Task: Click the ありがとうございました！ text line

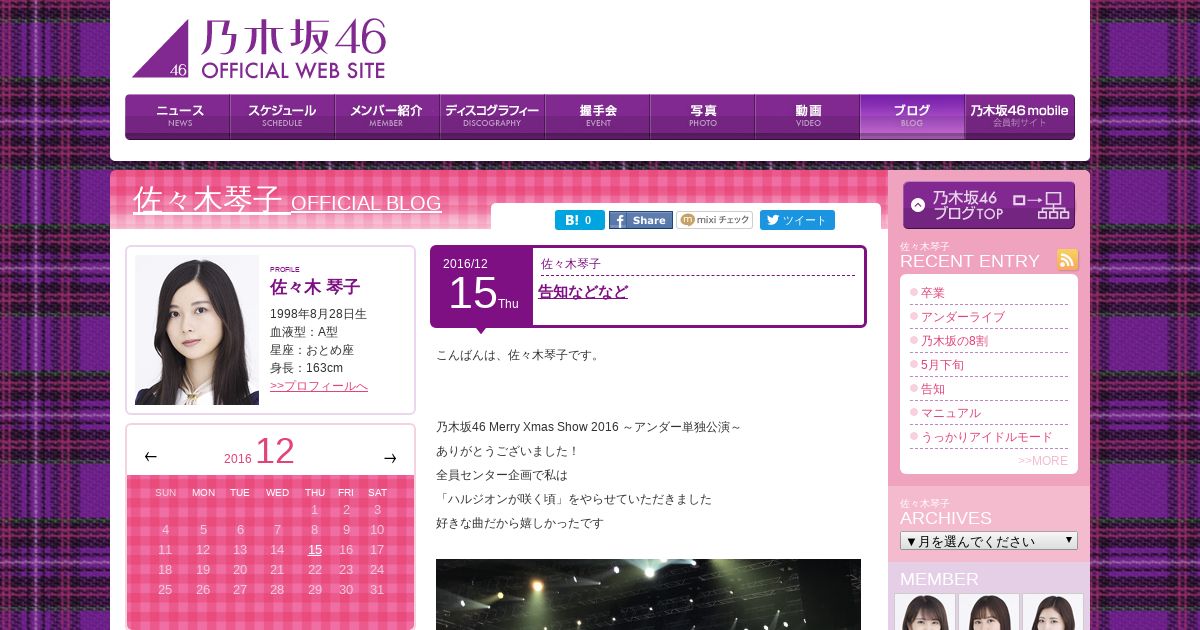Action: 508,451
